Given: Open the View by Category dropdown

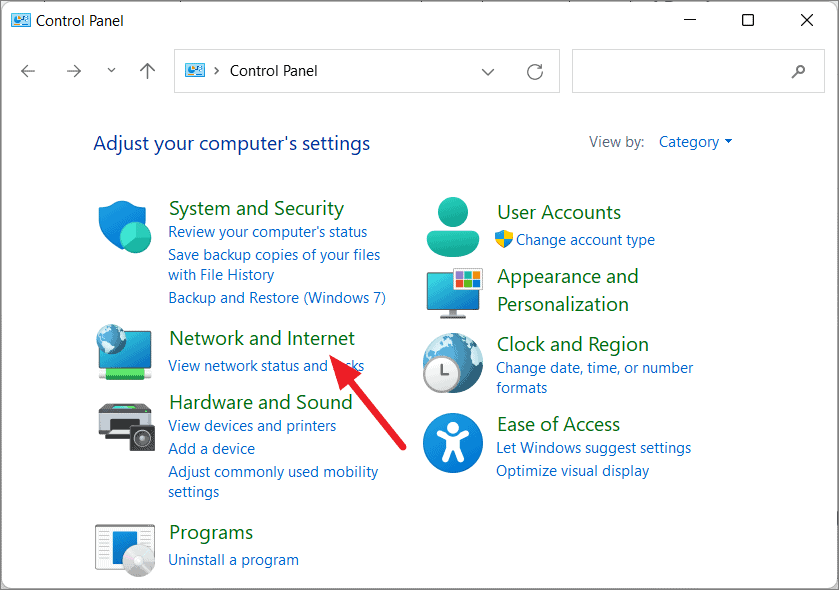Looking at the screenshot, I should pos(695,141).
